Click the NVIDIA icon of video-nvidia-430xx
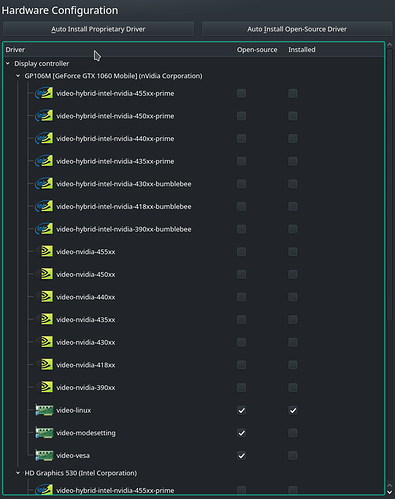This screenshot has height=499, width=395. pos(47,342)
